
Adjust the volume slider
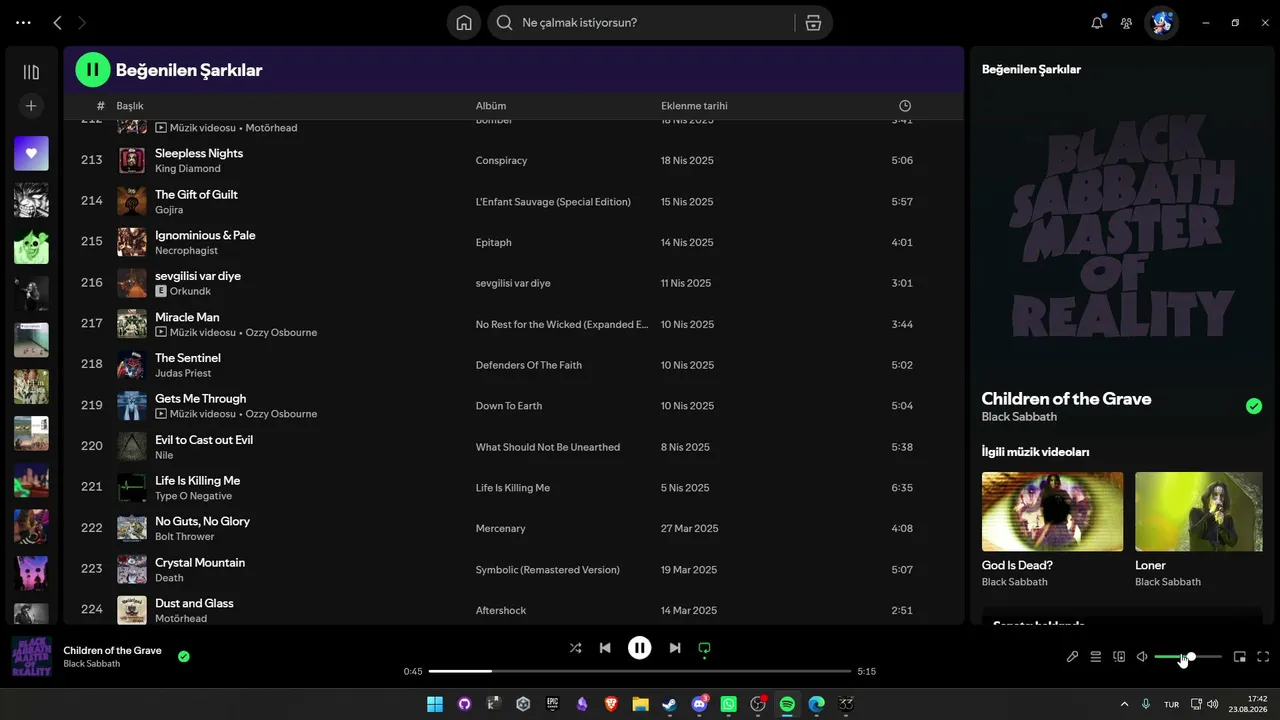tap(1188, 657)
